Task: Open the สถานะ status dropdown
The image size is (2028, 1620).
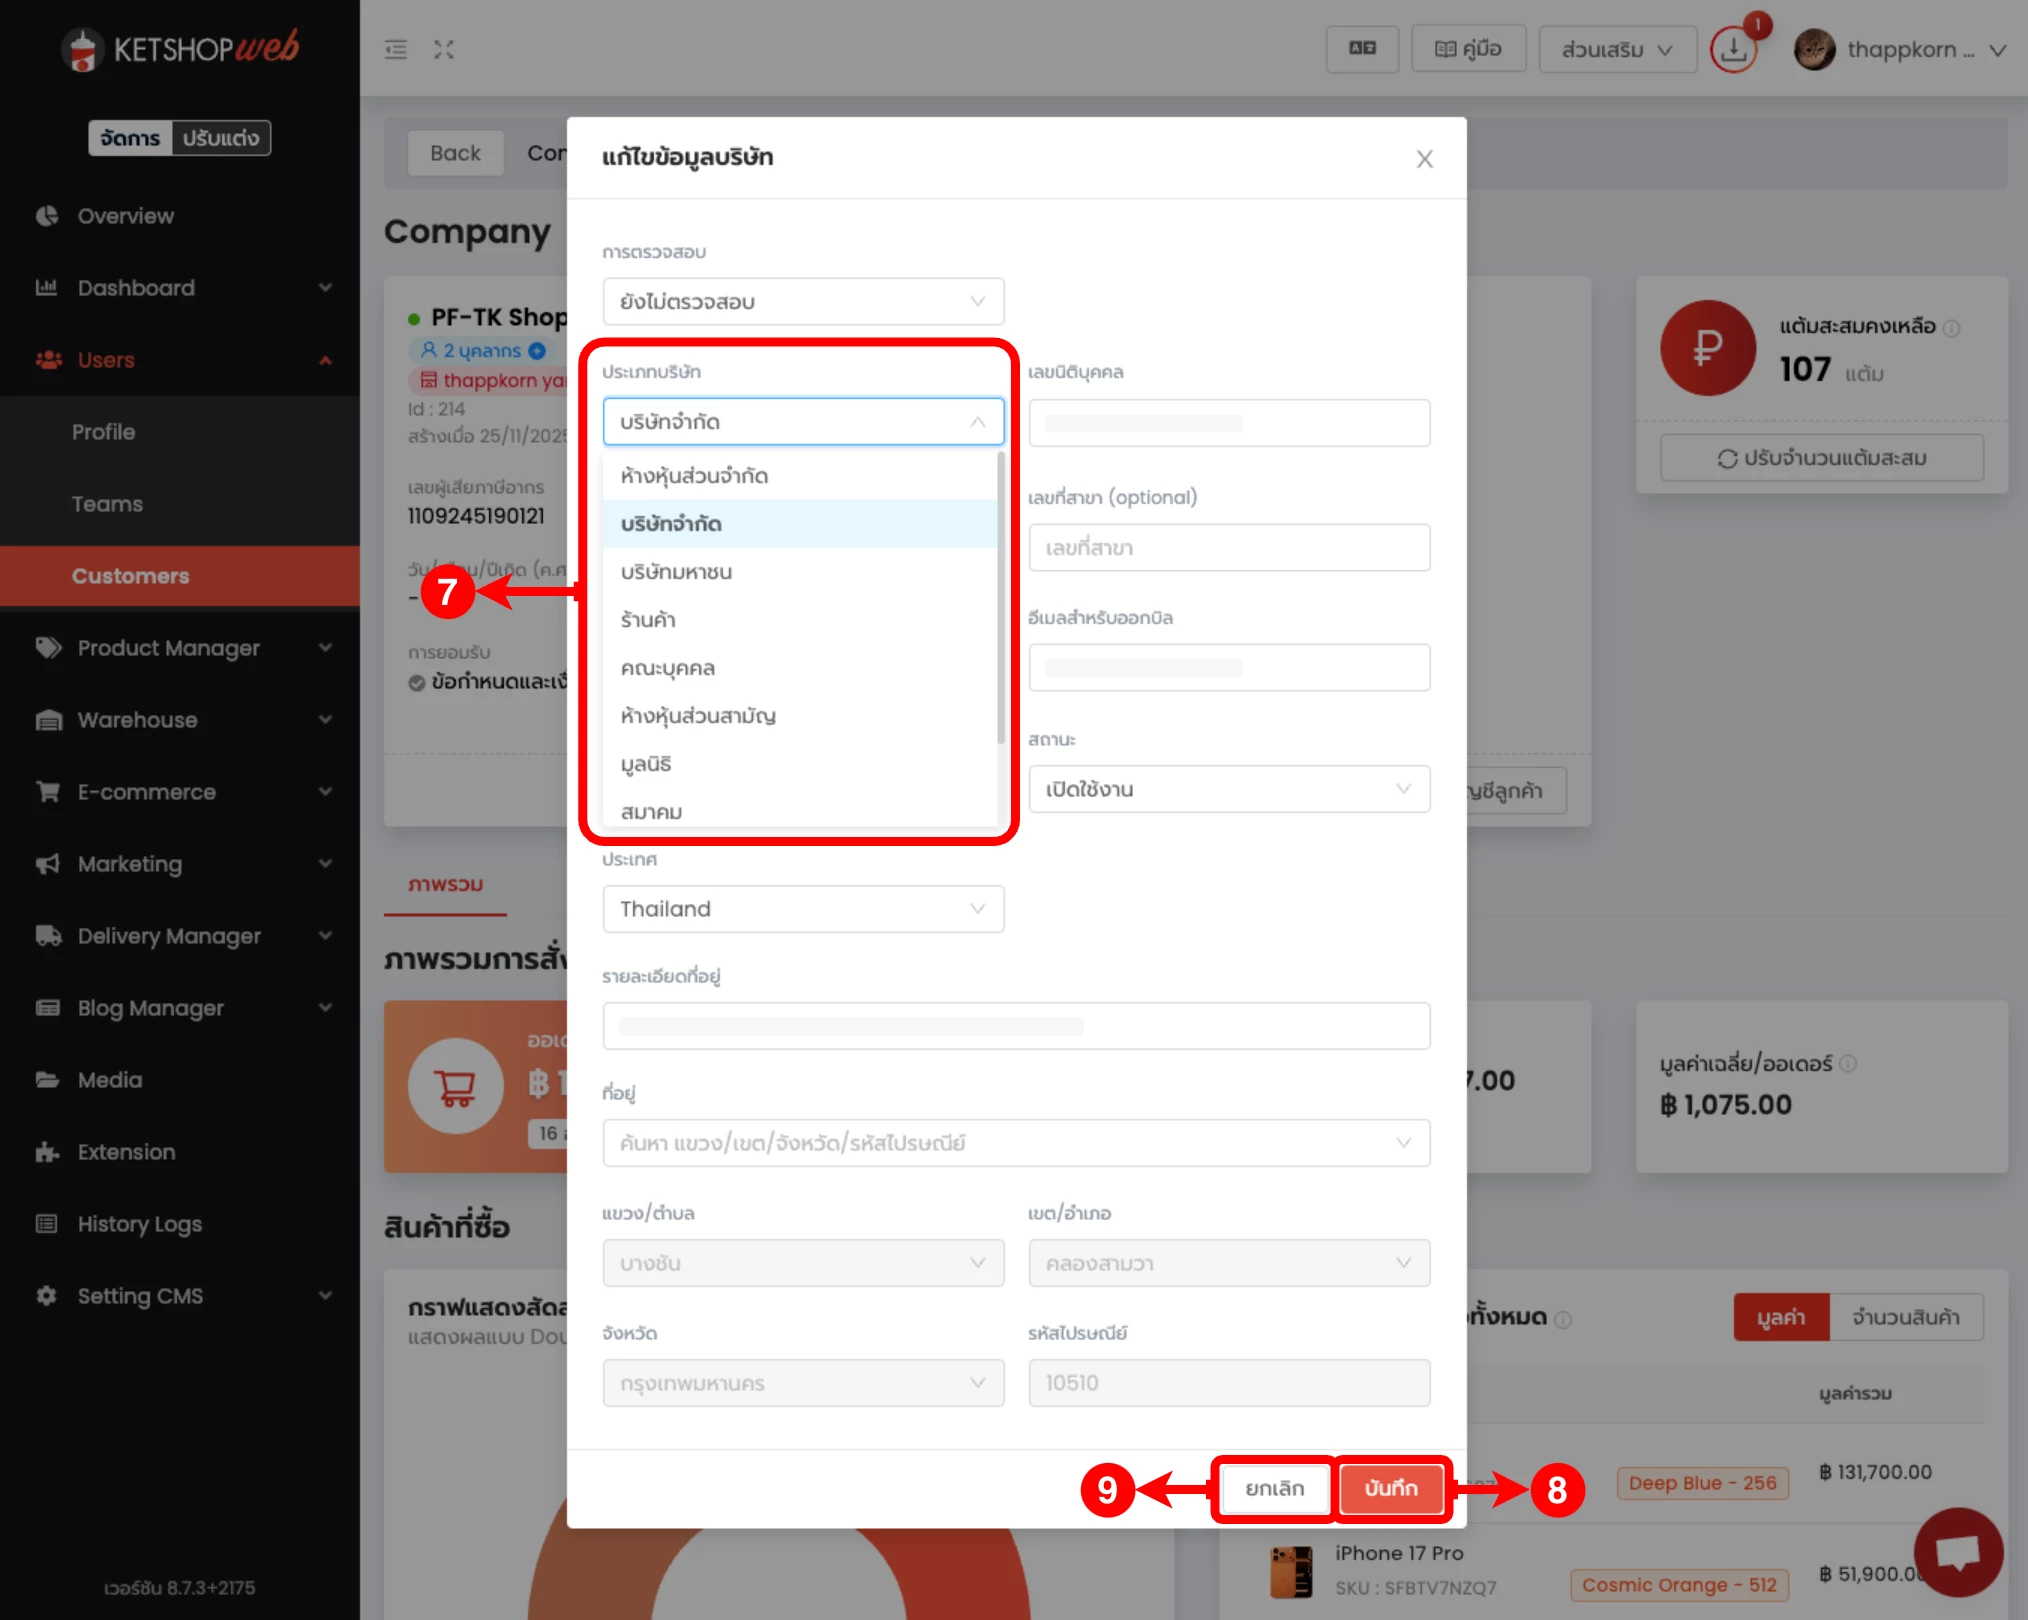Action: [1229, 789]
